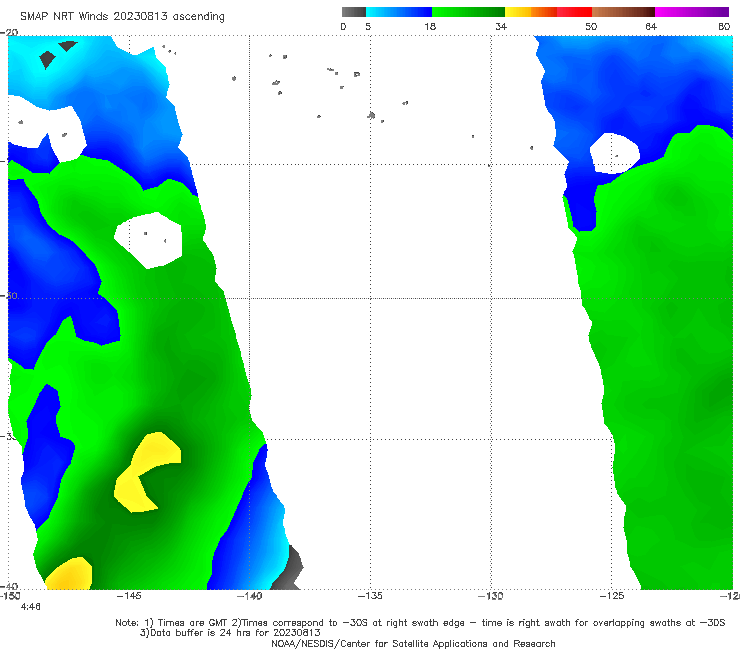The height and width of the screenshot is (650, 740).
Task: Click the color bar label '5'
Action: 368,26
